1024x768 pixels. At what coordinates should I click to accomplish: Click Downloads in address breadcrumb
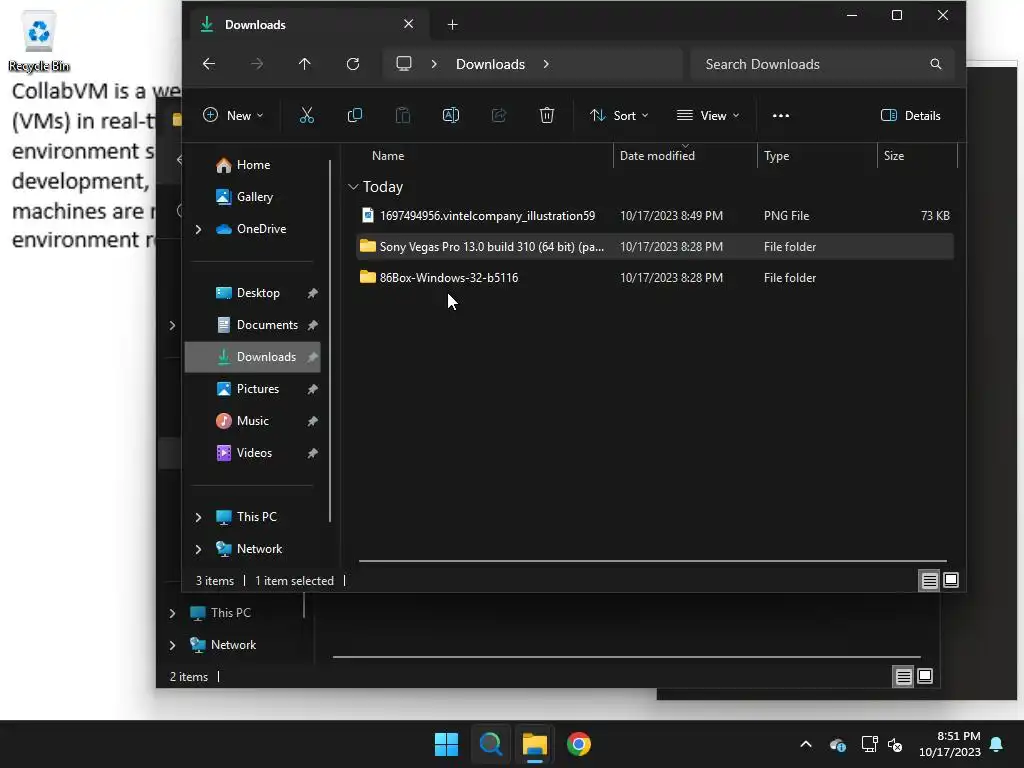(490, 64)
